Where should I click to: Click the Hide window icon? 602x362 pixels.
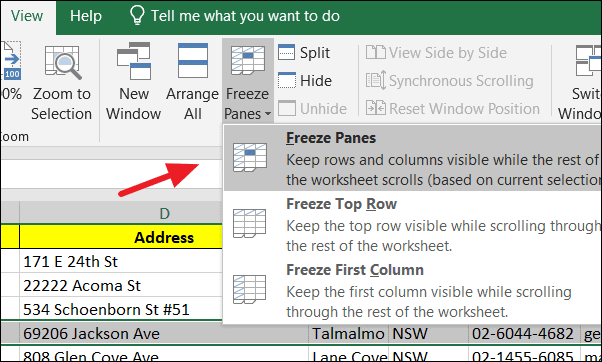(287, 80)
